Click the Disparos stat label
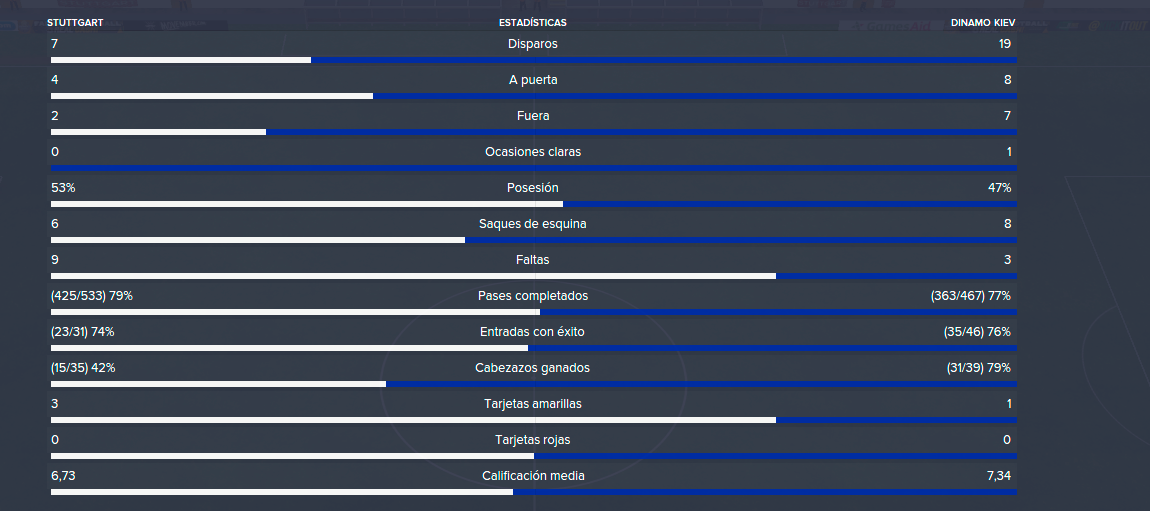 click(x=532, y=44)
